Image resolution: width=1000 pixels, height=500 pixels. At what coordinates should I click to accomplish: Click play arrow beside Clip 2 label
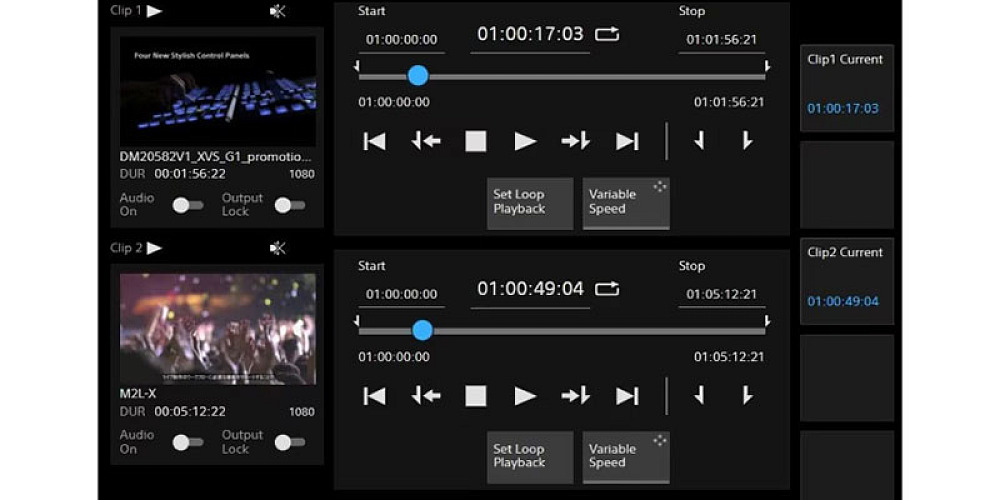pos(154,248)
